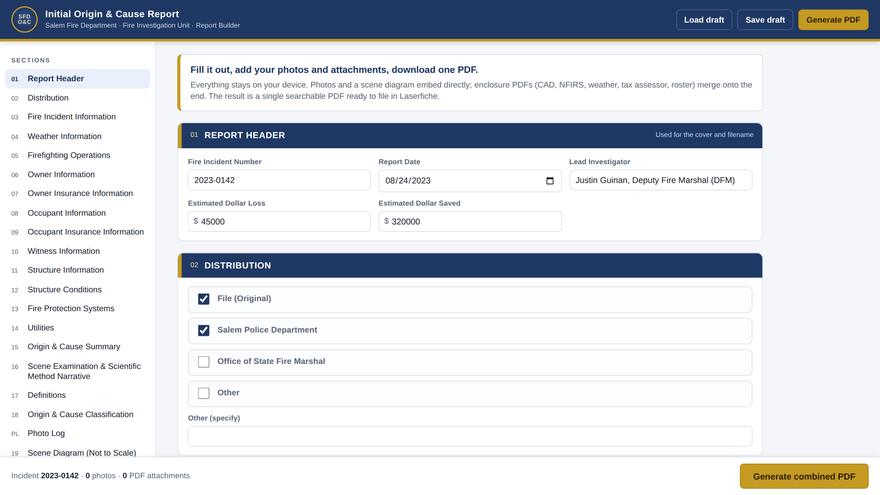Go to Fire Protection Systems
Image resolution: width=880 pixels, height=495 pixels.
coord(77,309)
